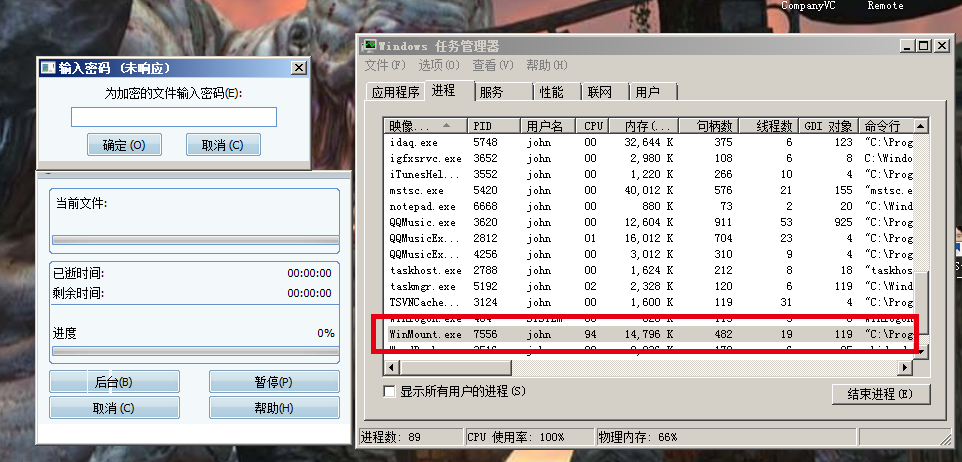The height and width of the screenshot is (462, 962).
Task: Sort processes by GDI 对象 column header
Action: pyautogui.click(x=828, y=126)
